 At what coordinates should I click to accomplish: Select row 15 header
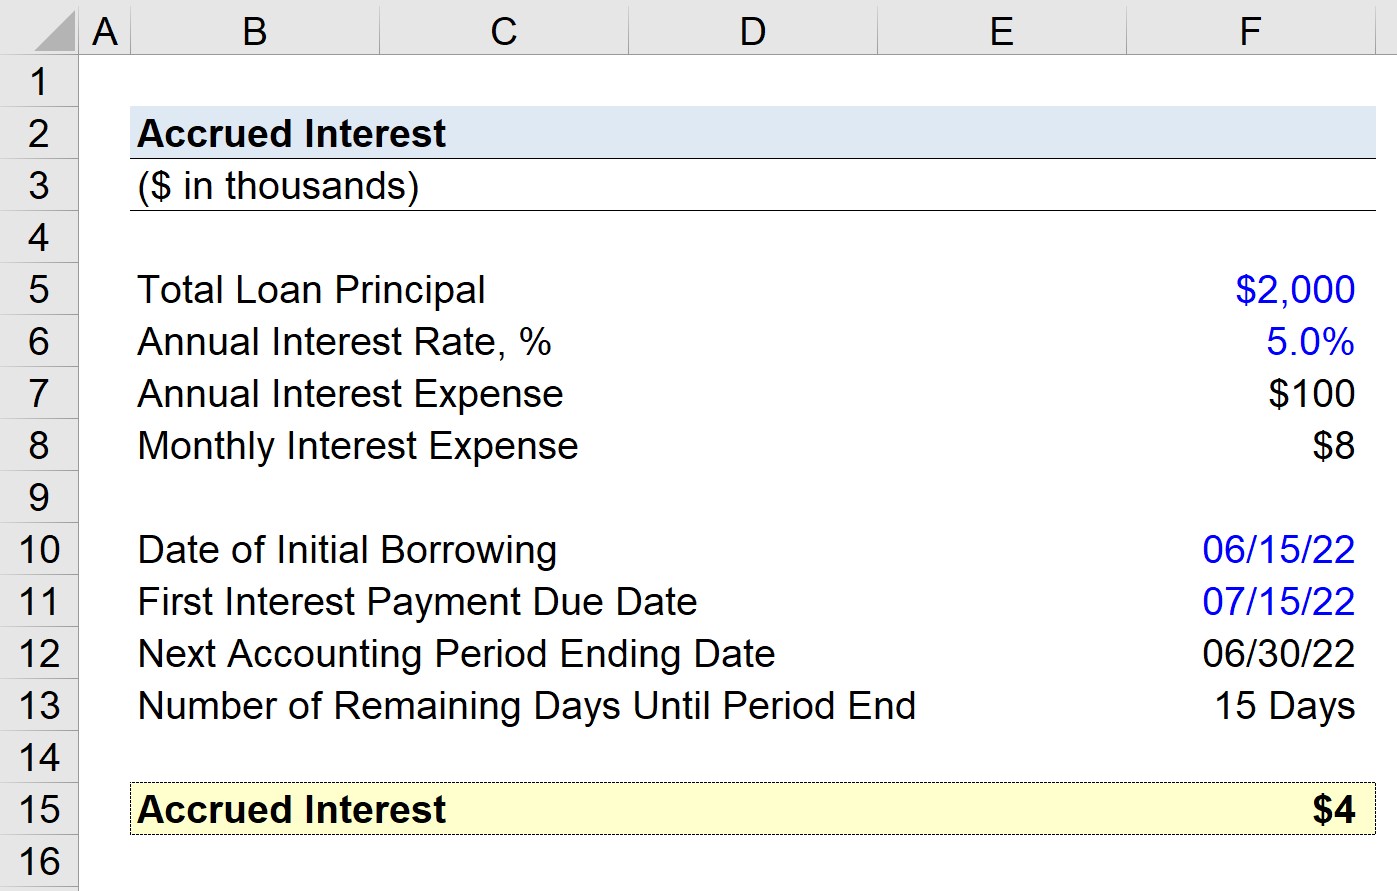[38, 810]
